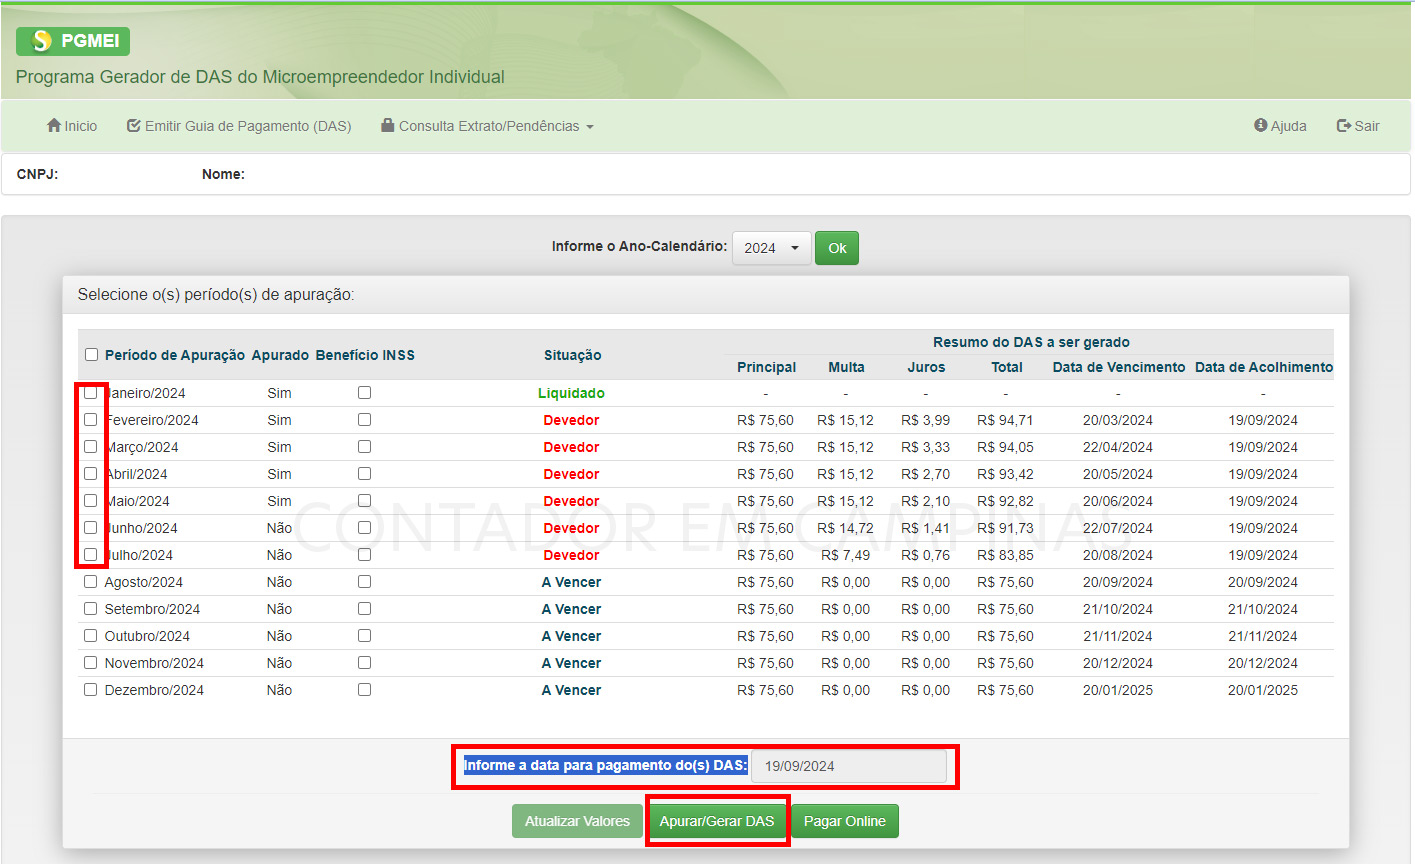This screenshot has height=864, width=1415.
Task: Click the Ajuda info icon
Action: pos(1260,126)
